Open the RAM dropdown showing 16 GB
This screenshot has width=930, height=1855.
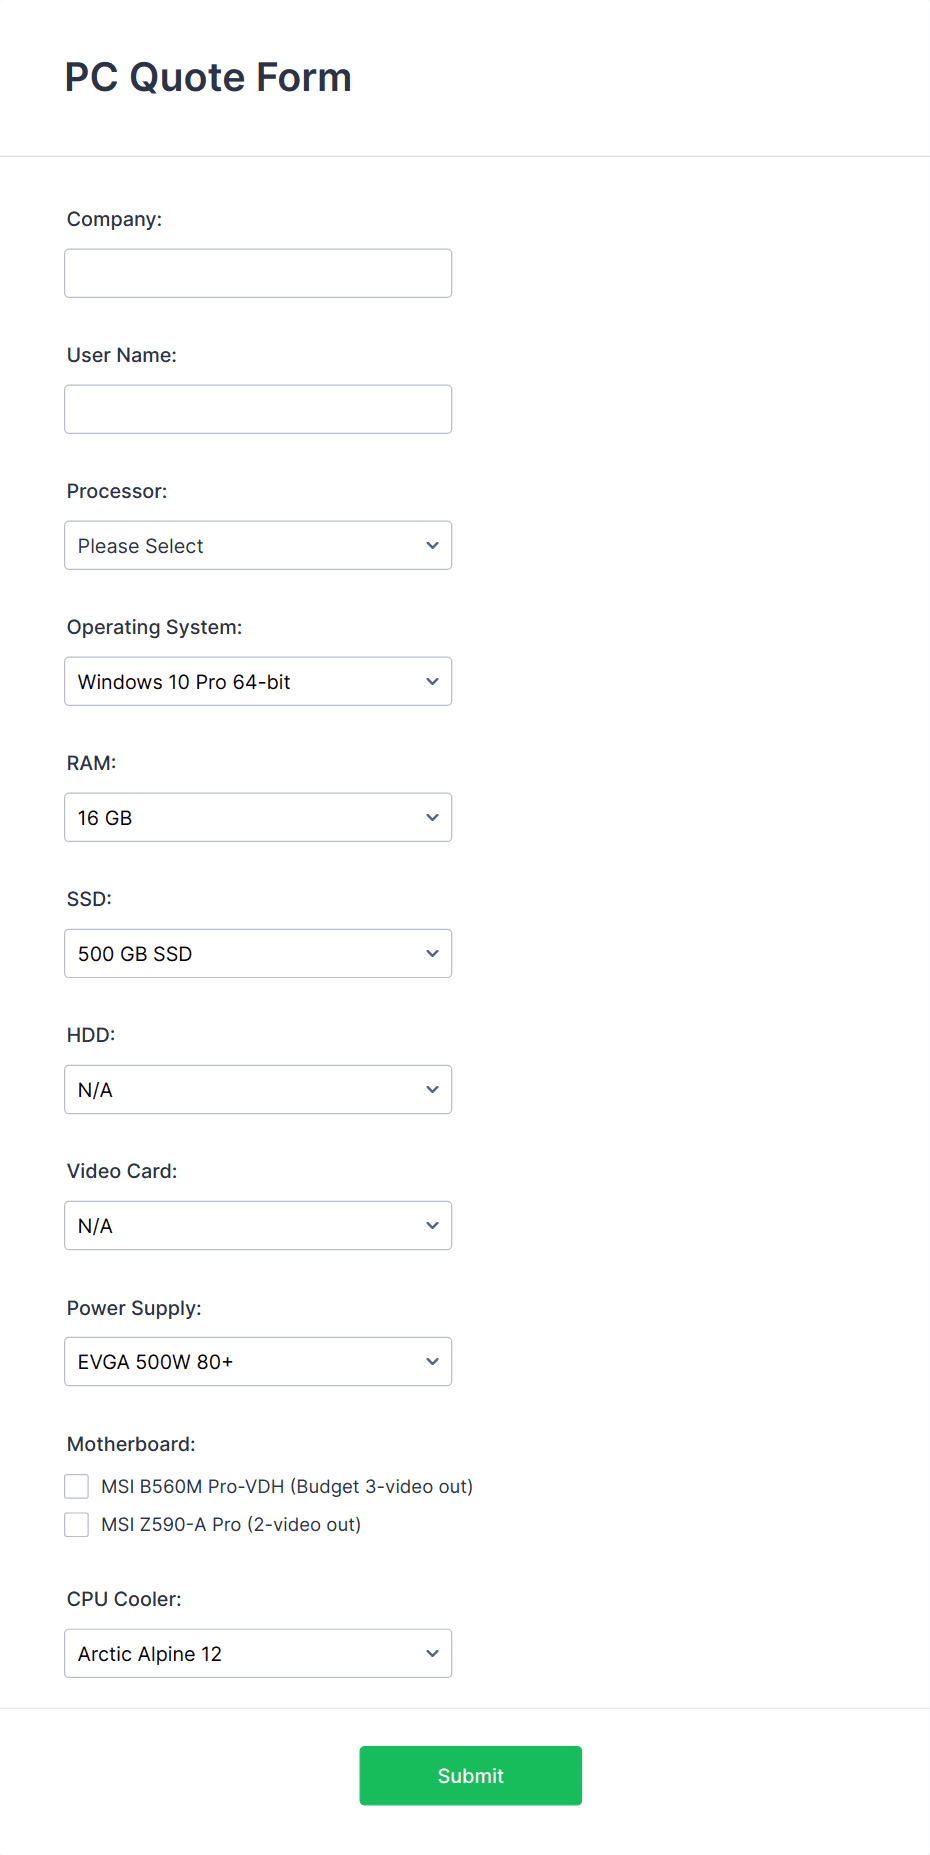click(258, 817)
